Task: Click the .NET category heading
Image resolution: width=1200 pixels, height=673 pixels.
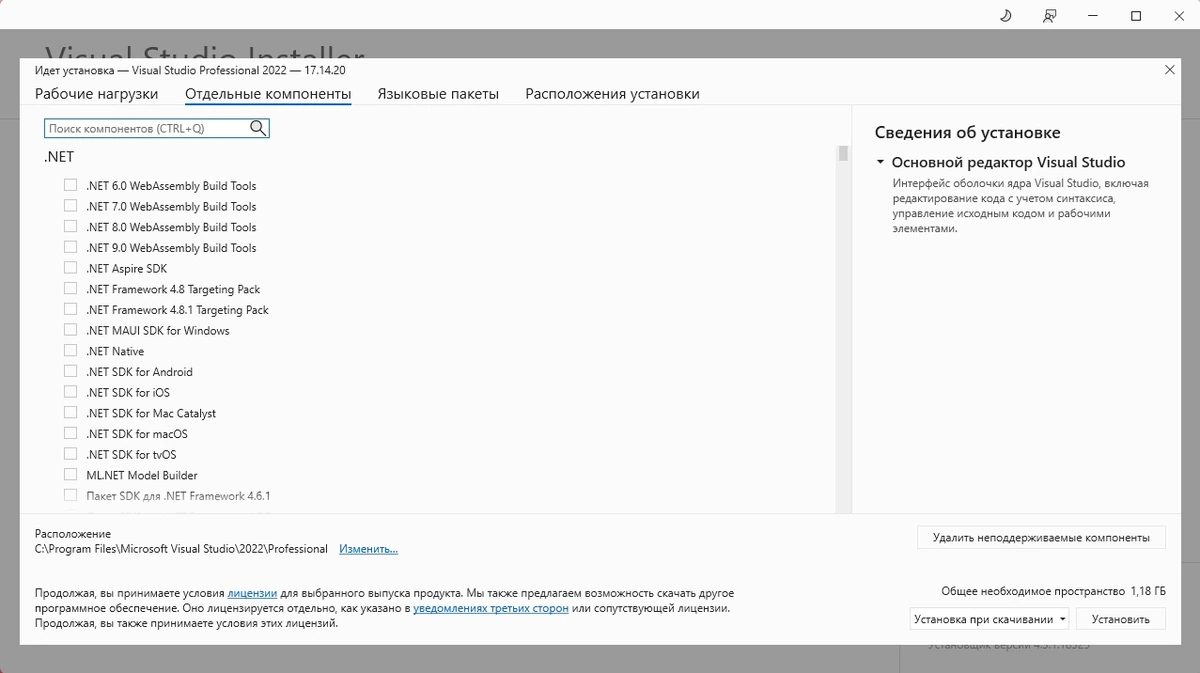Action: [x=59, y=157]
